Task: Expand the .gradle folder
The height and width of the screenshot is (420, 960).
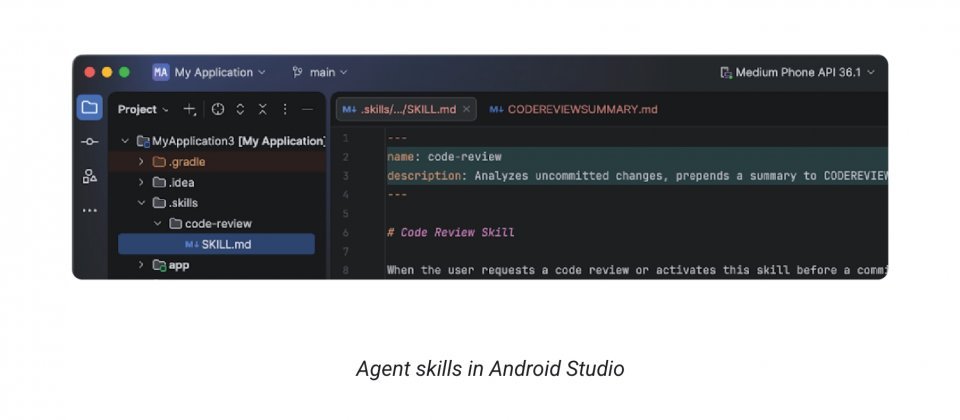Action: tap(141, 162)
